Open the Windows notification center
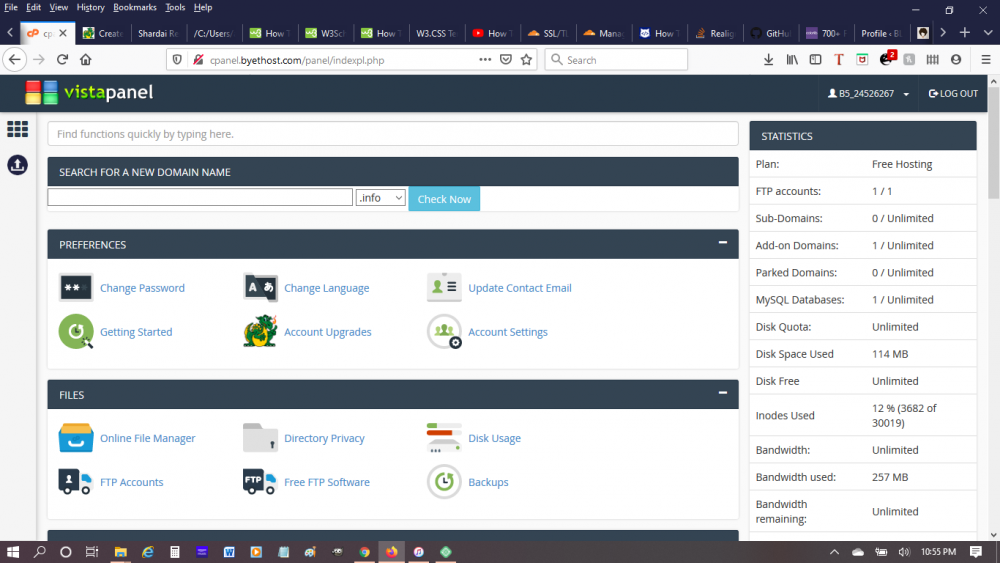 pos(976,552)
